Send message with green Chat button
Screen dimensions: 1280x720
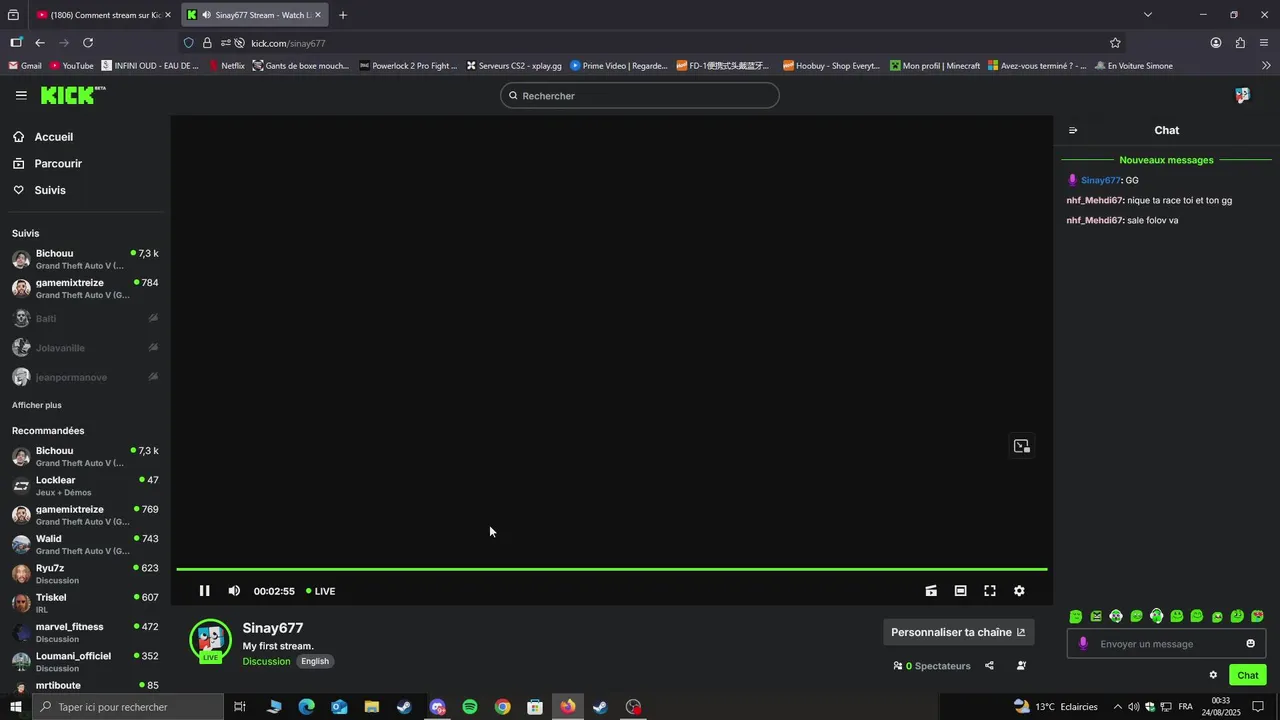pyautogui.click(x=1247, y=675)
